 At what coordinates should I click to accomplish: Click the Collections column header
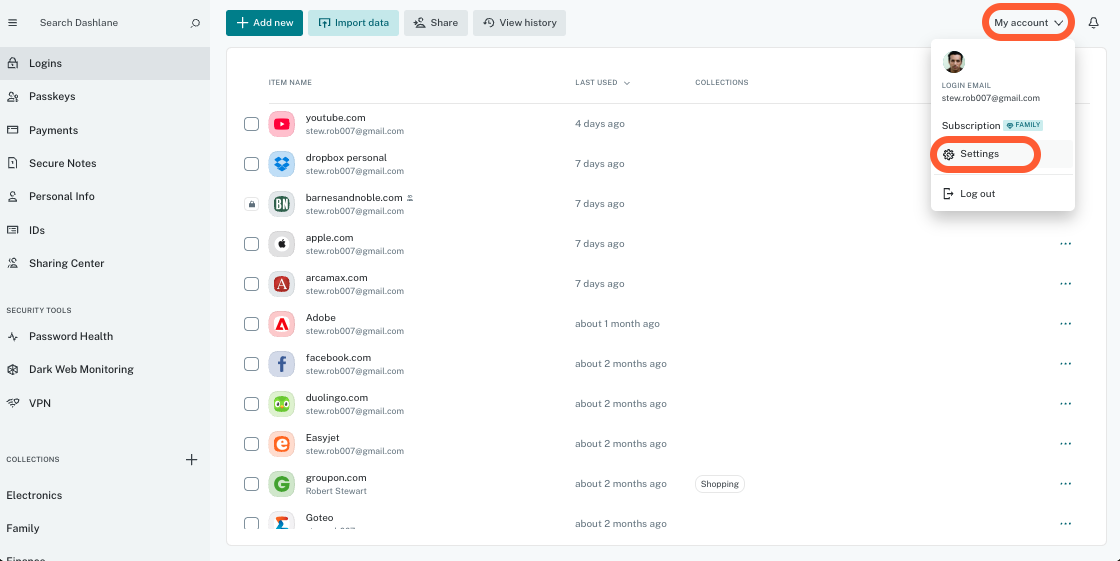[x=721, y=83]
